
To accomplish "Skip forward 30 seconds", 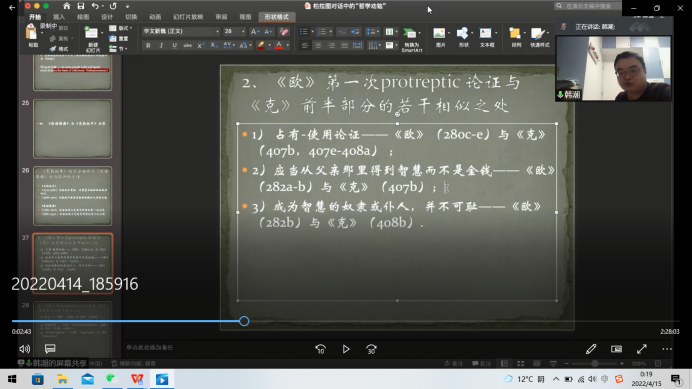I will 372,349.
